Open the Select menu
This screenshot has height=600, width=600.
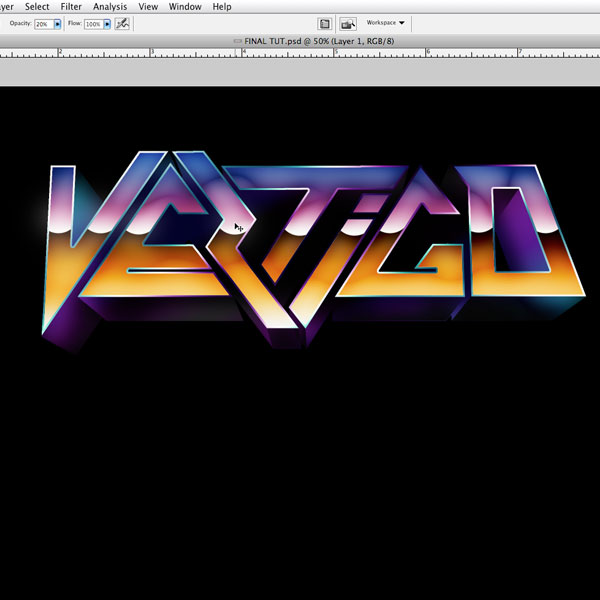coord(37,7)
